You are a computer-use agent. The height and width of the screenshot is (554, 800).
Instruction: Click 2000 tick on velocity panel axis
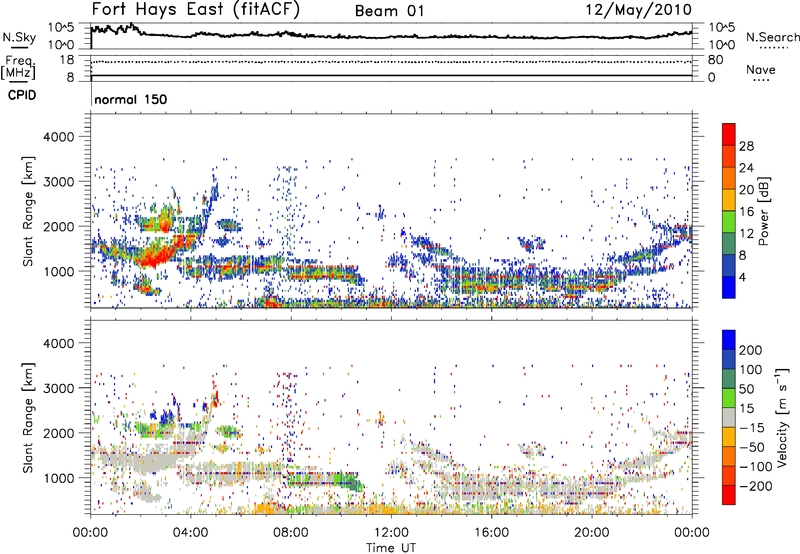pyautogui.click(x=59, y=433)
